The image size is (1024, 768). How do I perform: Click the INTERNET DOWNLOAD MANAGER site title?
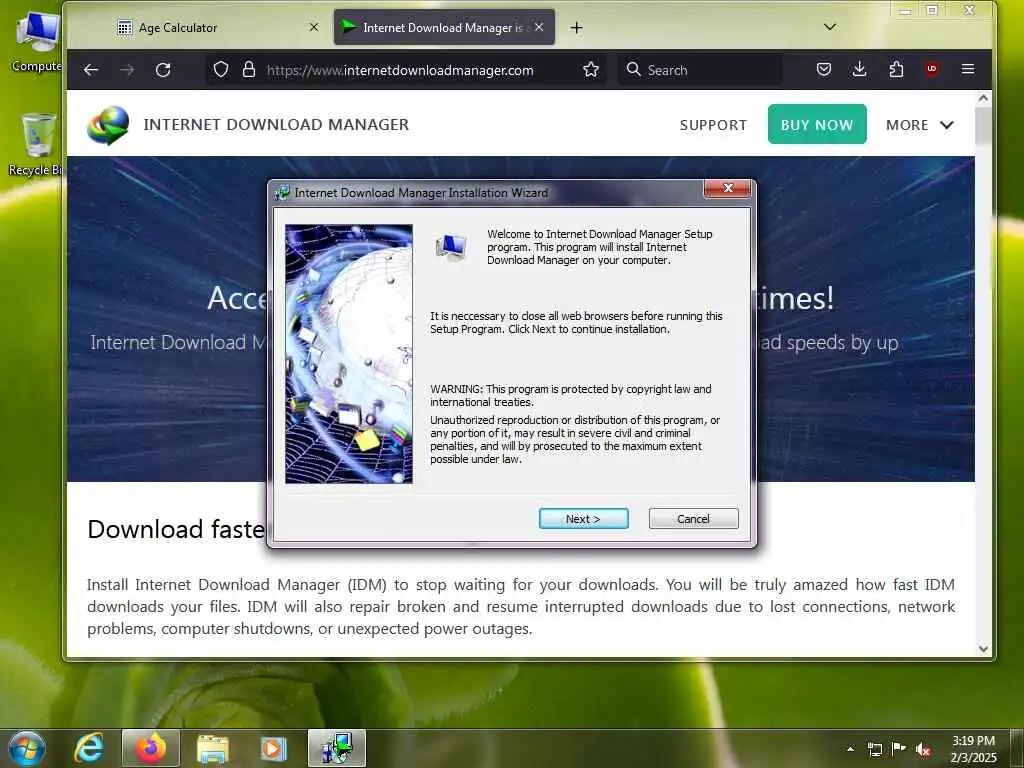click(276, 125)
